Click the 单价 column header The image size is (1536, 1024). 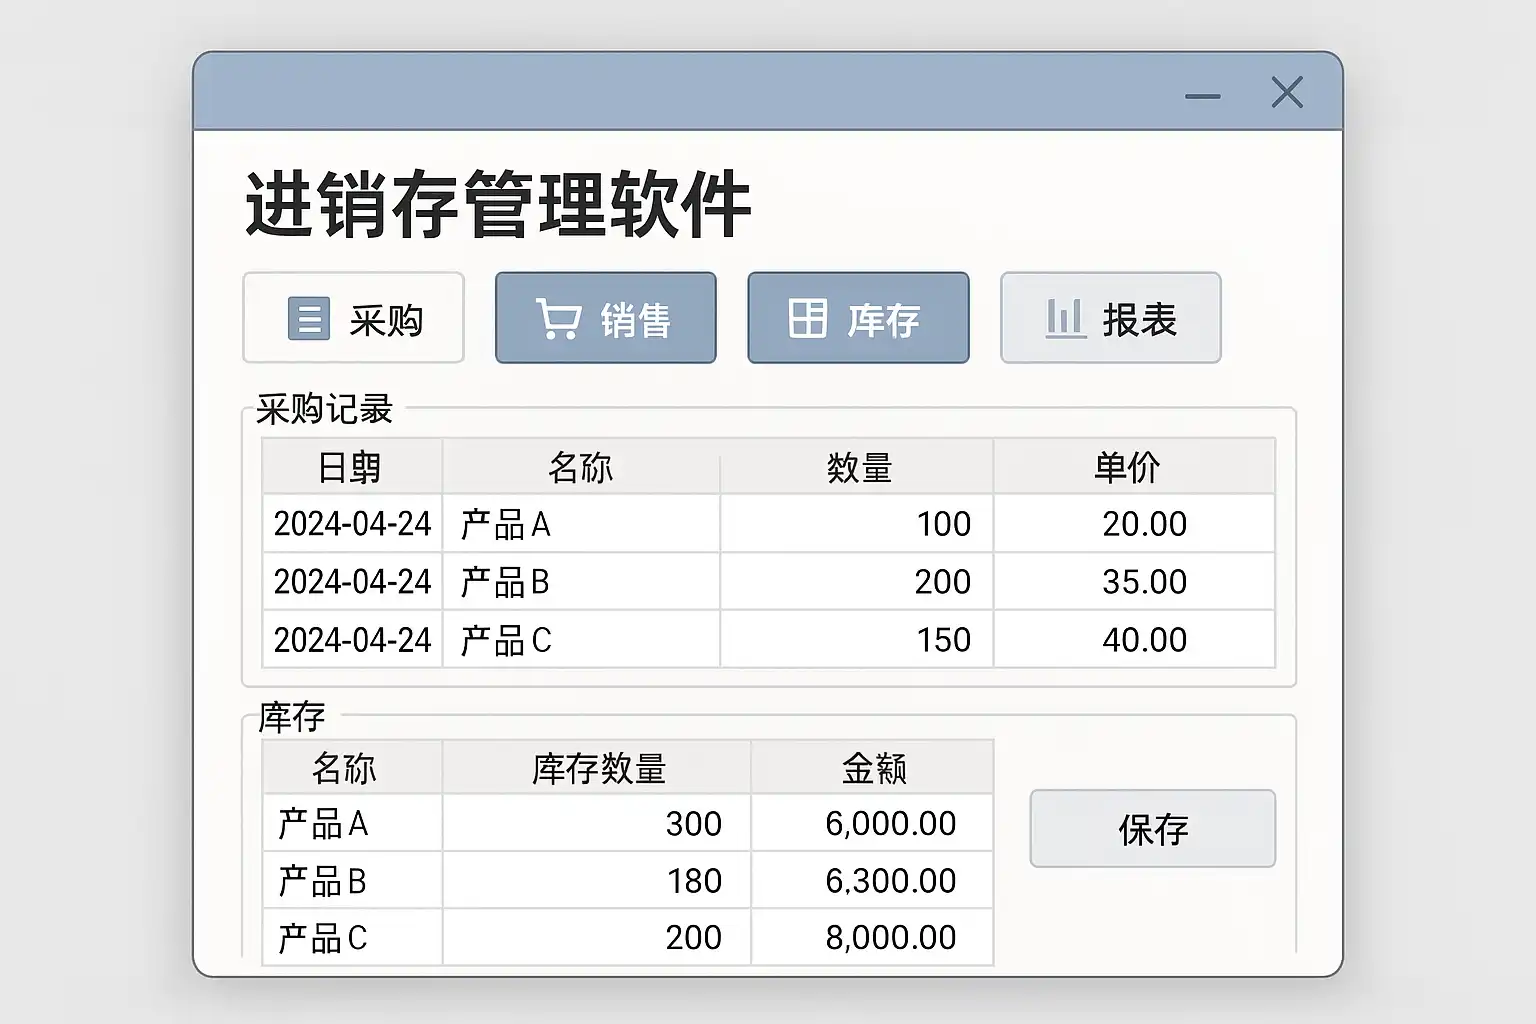tap(1127, 467)
